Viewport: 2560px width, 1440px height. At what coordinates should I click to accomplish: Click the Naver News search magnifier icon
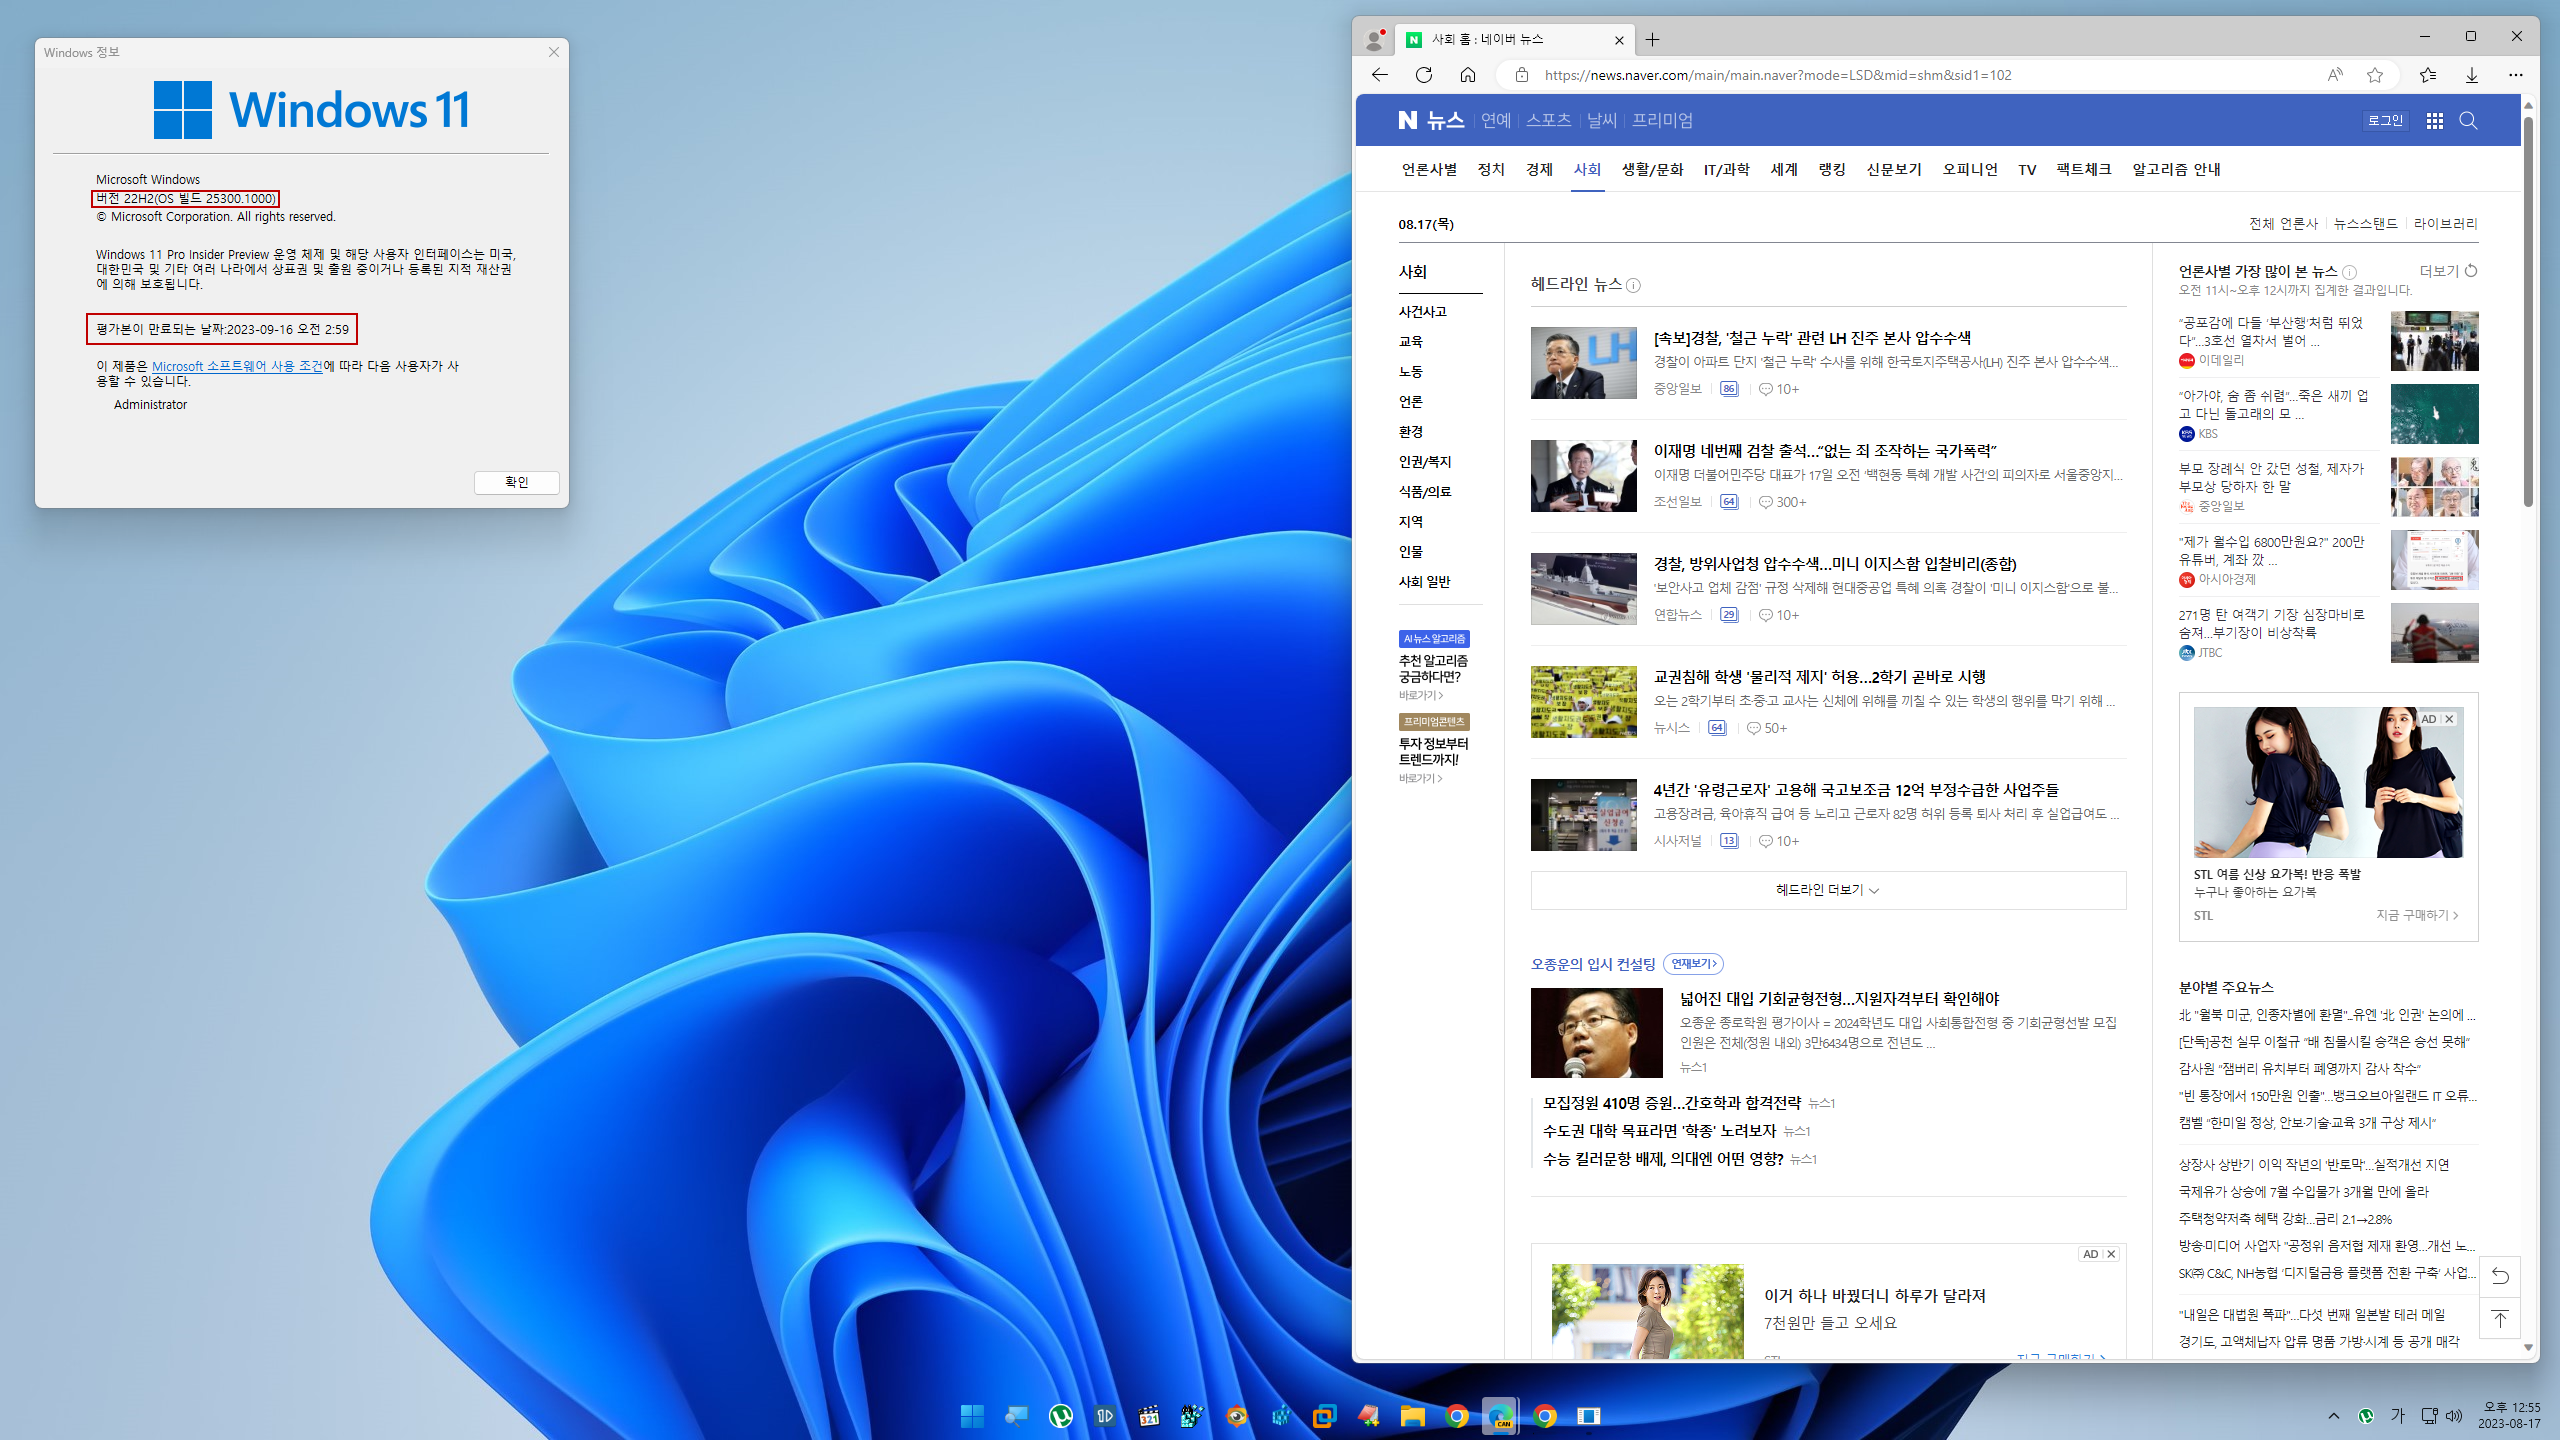2468,121
